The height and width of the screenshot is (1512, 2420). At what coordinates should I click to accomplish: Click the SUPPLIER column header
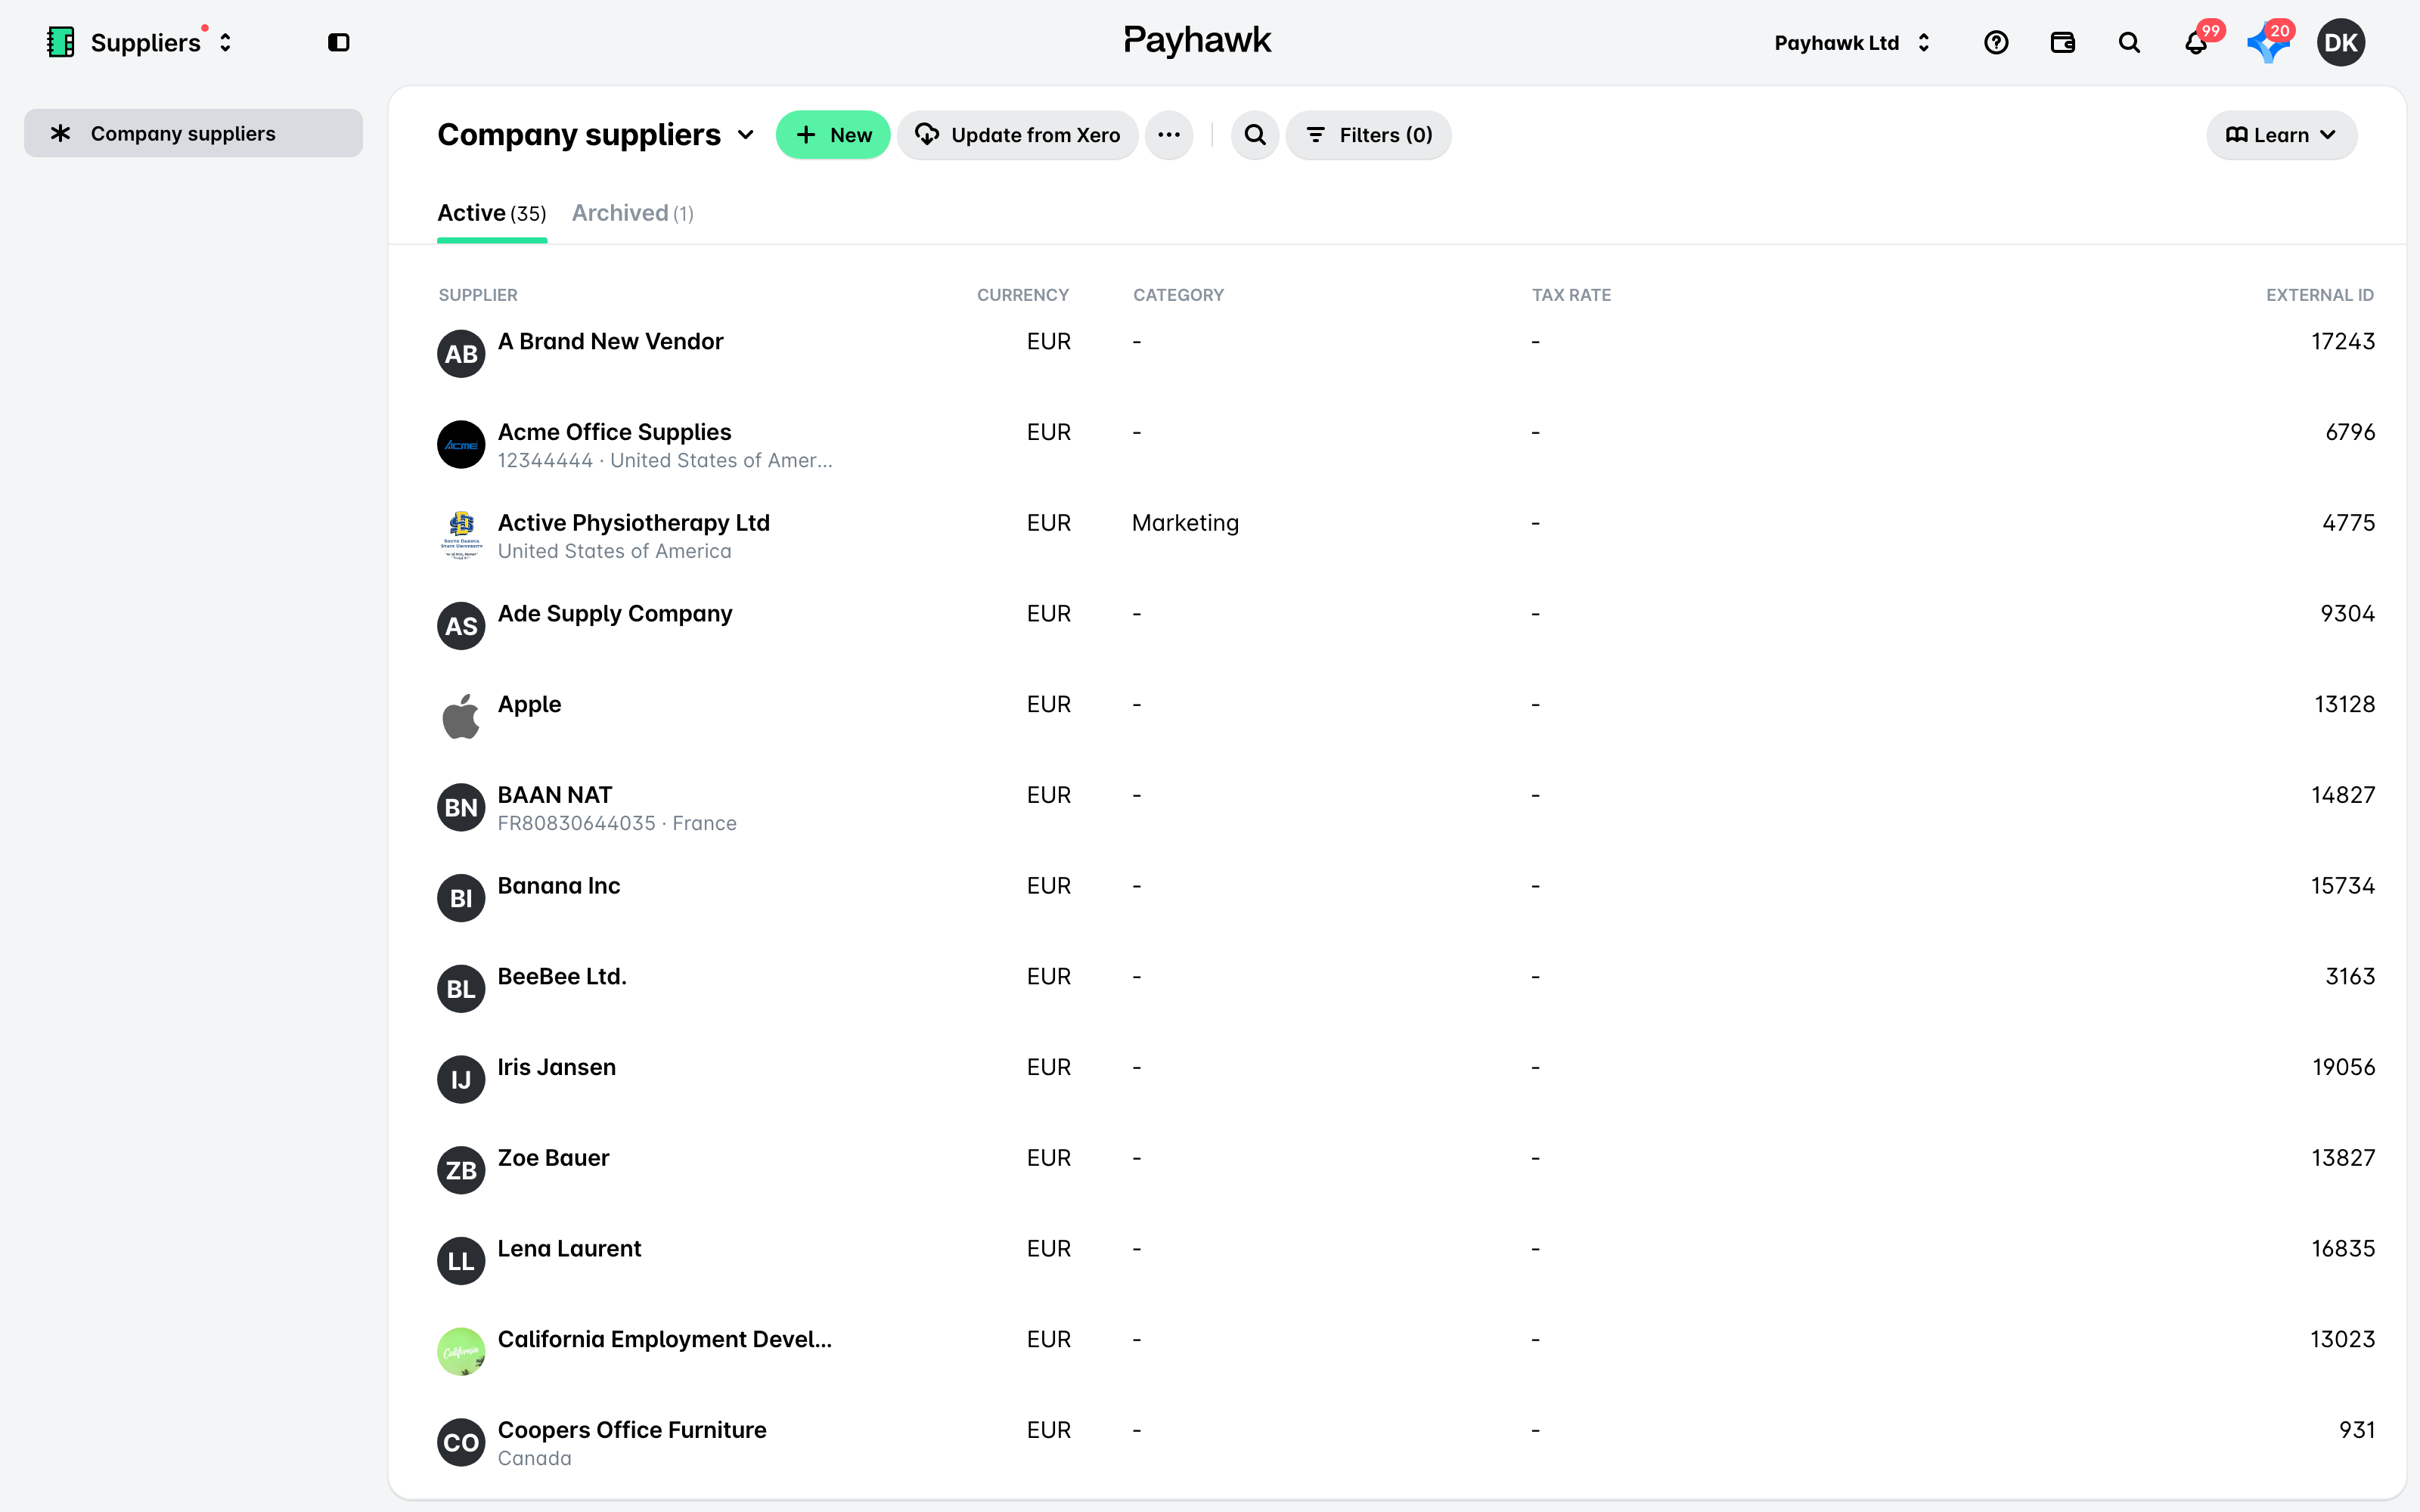[x=478, y=295]
